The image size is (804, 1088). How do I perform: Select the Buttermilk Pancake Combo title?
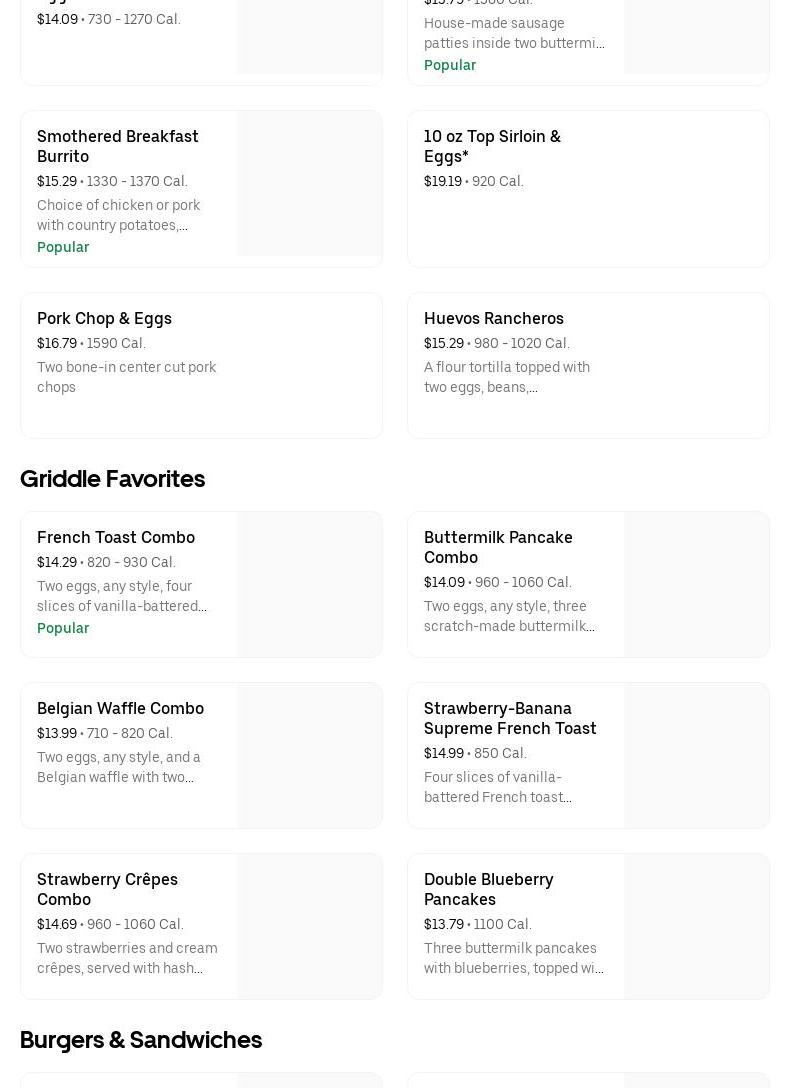point(498,547)
